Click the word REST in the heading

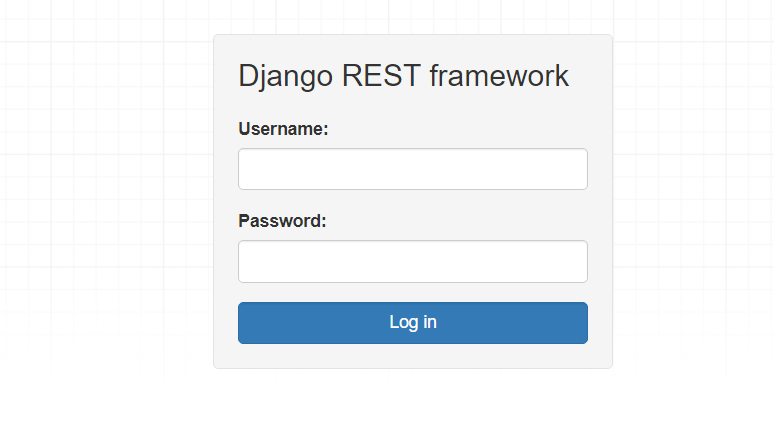click(x=381, y=76)
